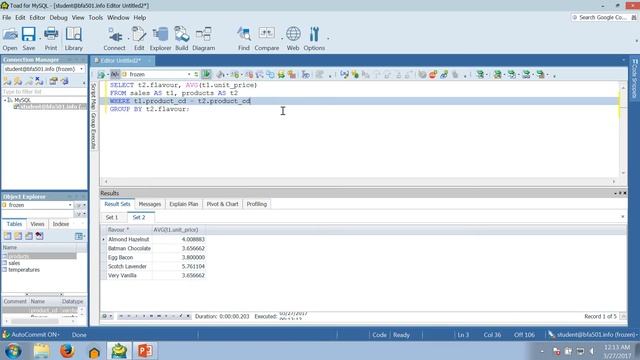Click the Egg Bacon result cell

129,258
